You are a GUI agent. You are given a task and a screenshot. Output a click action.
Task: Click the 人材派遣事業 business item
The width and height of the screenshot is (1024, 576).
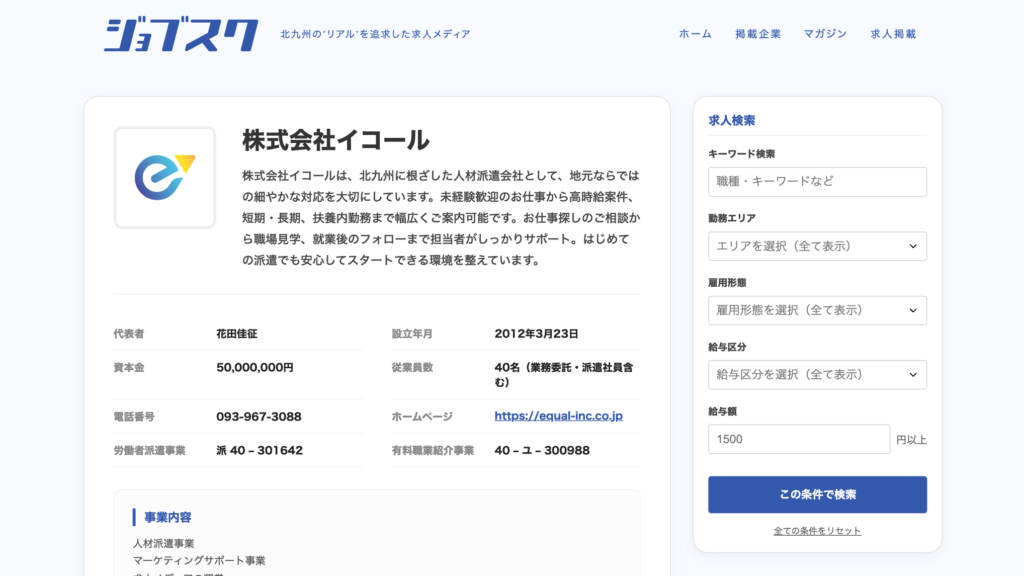click(164, 543)
